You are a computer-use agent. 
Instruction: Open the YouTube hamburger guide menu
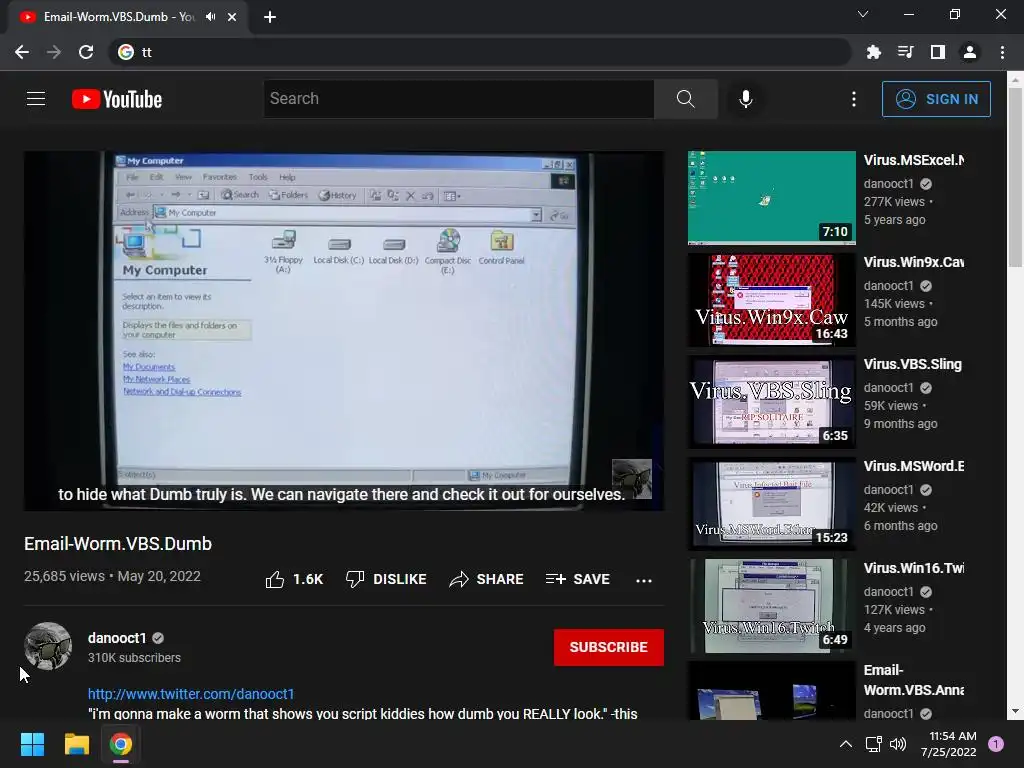click(36, 99)
